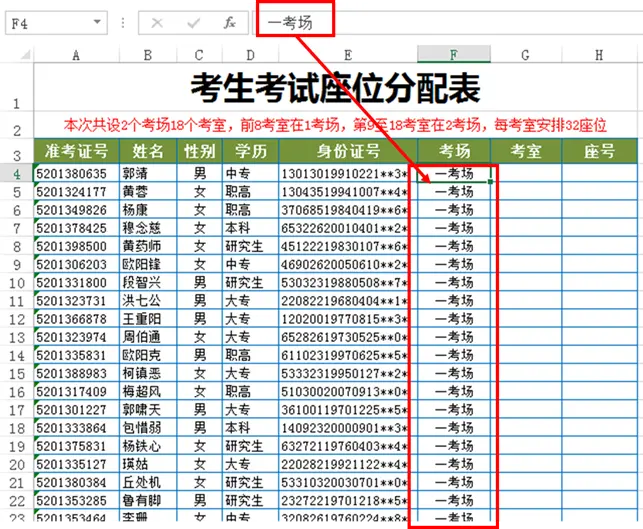Click the 考场 header cell
The image size is (643, 529).
pyautogui.click(x=454, y=151)
